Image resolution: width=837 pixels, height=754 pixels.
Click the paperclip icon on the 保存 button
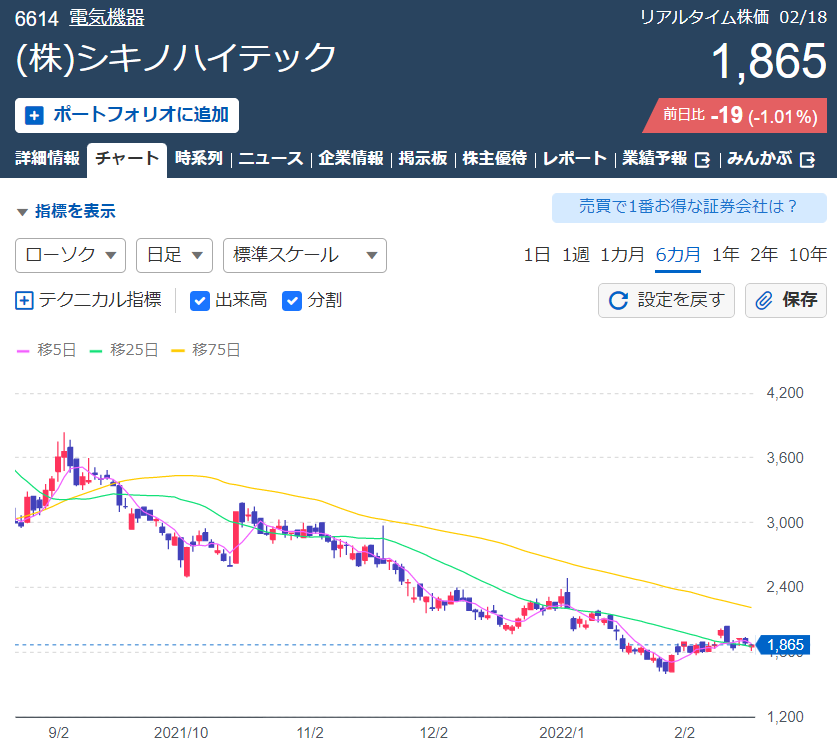tap(764, 300)
